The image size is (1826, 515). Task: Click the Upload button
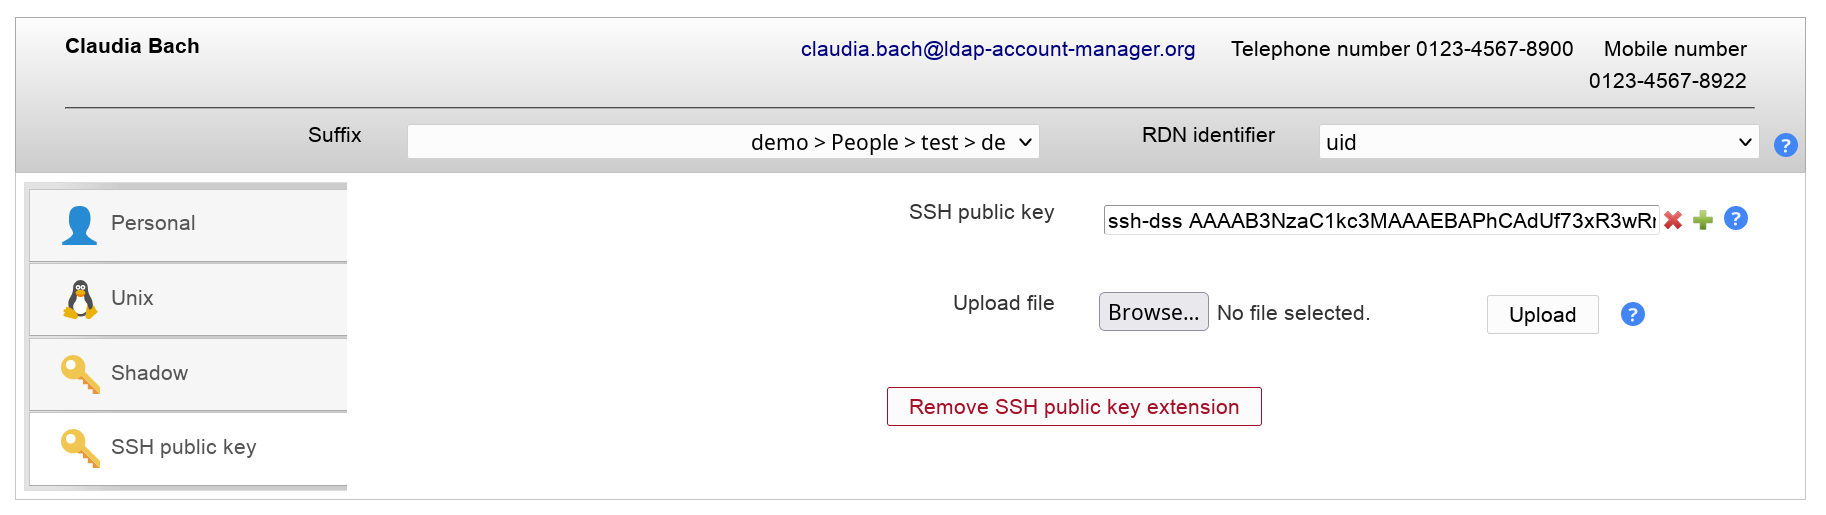1542,315
